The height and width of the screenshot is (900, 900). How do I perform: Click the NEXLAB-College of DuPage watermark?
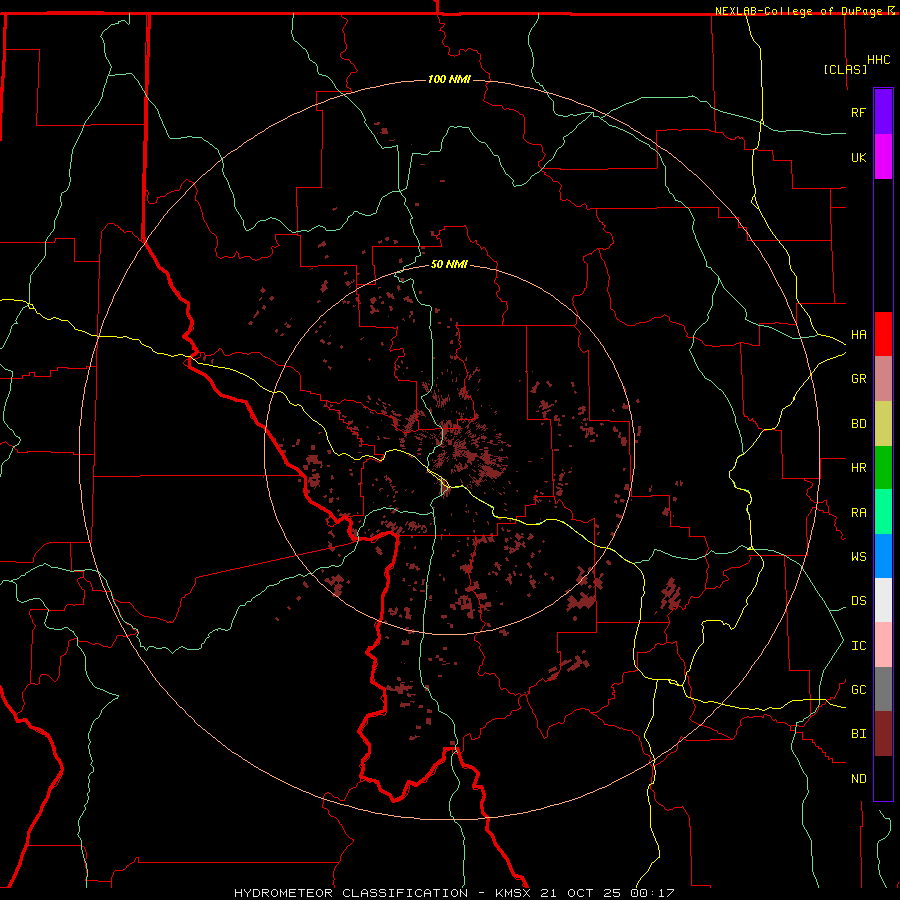[804, 11]
